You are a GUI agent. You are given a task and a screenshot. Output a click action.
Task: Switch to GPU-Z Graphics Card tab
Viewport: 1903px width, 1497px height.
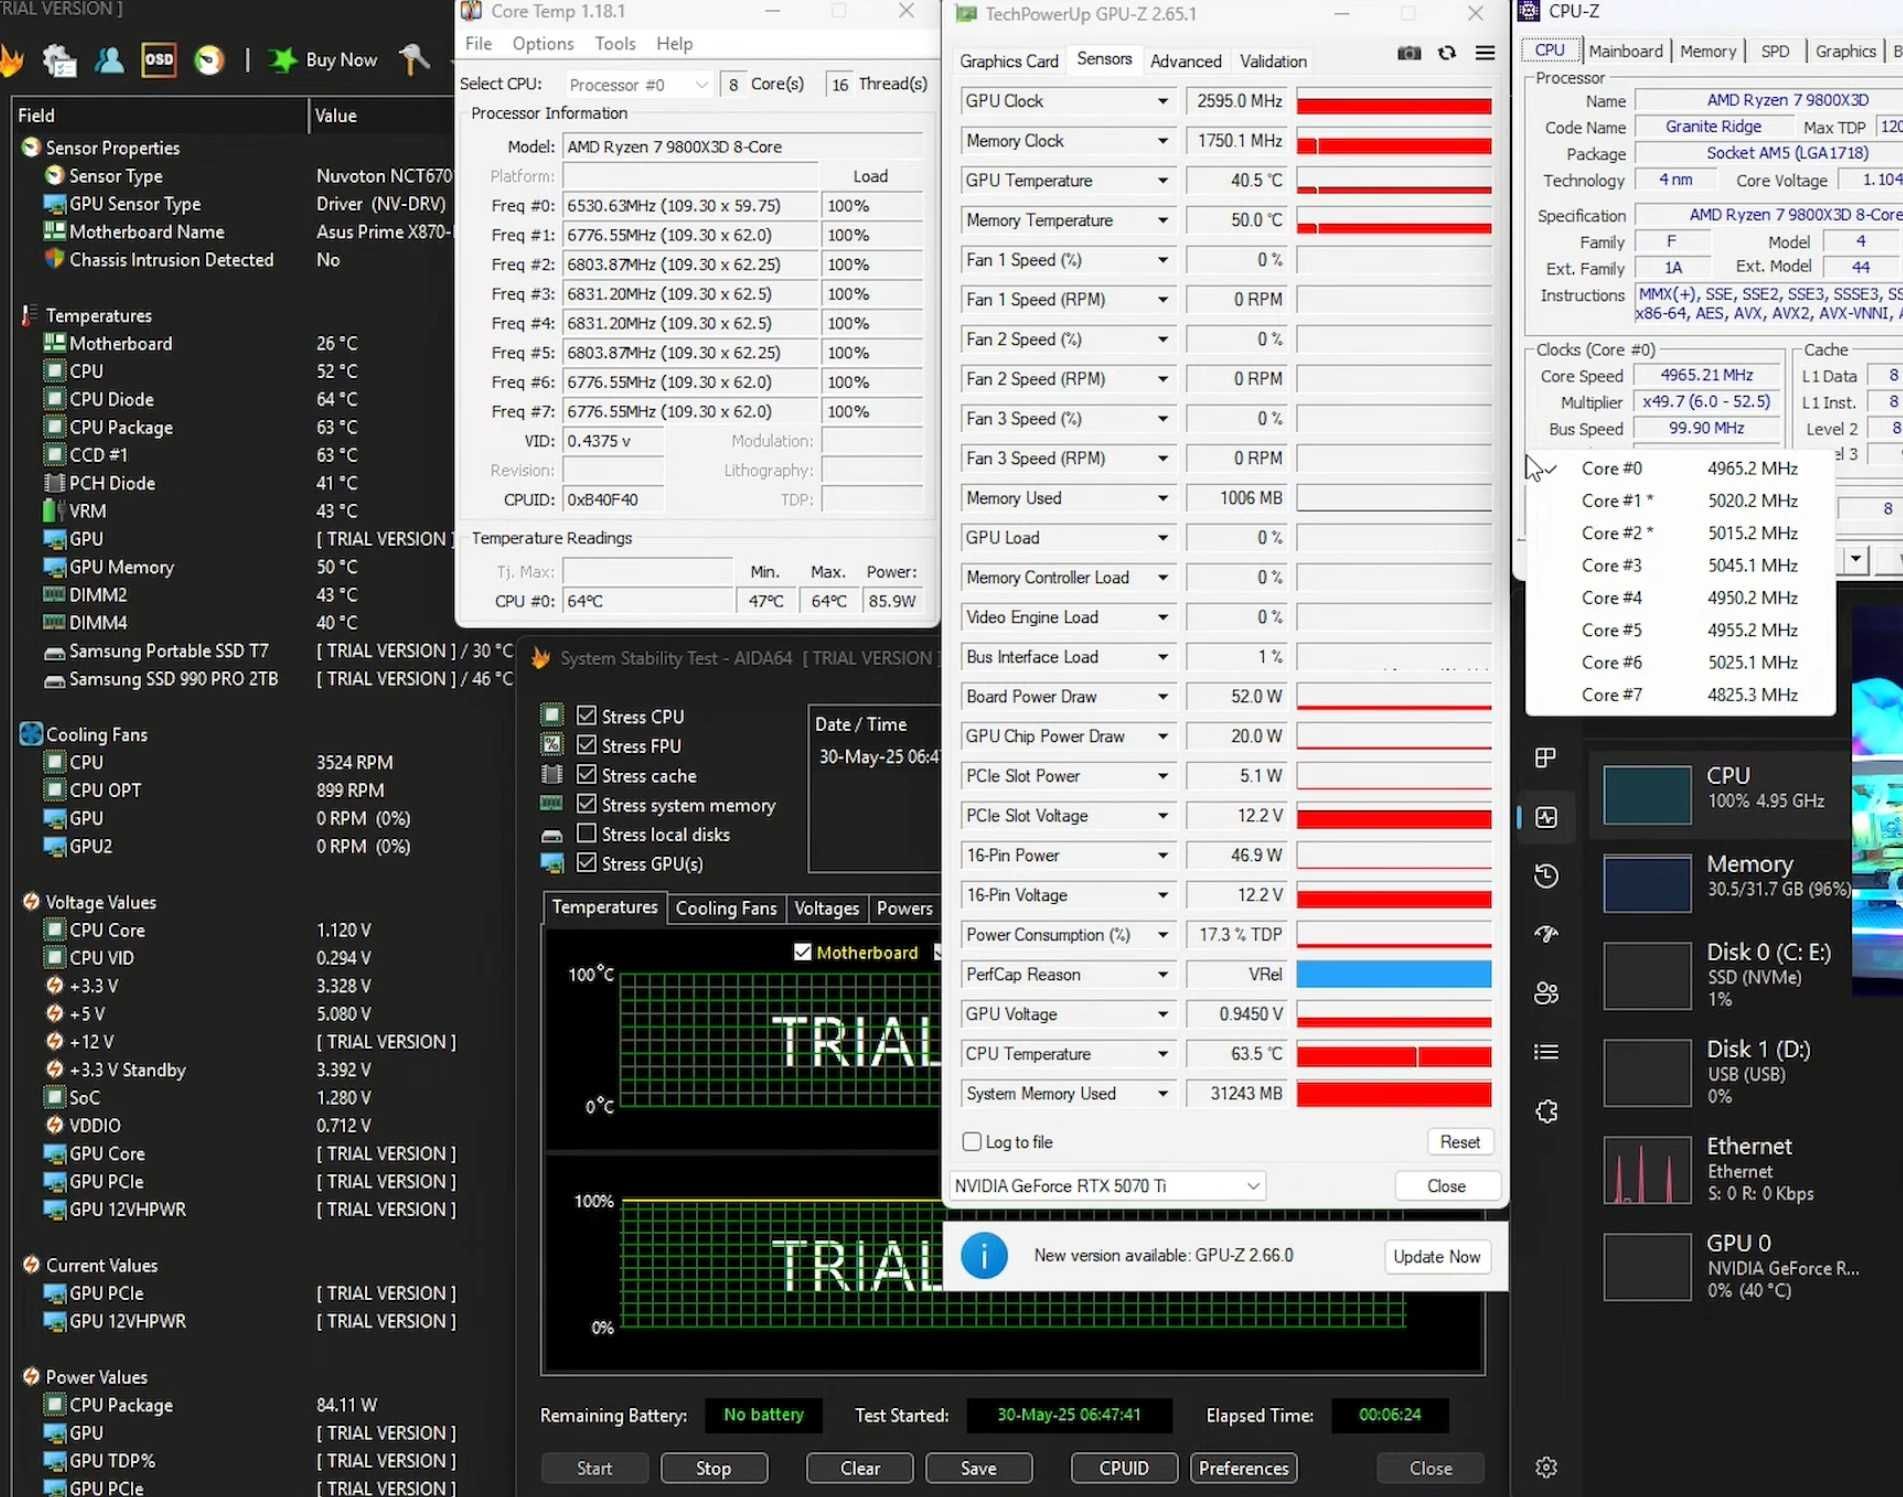click(x=1008, y=61)
